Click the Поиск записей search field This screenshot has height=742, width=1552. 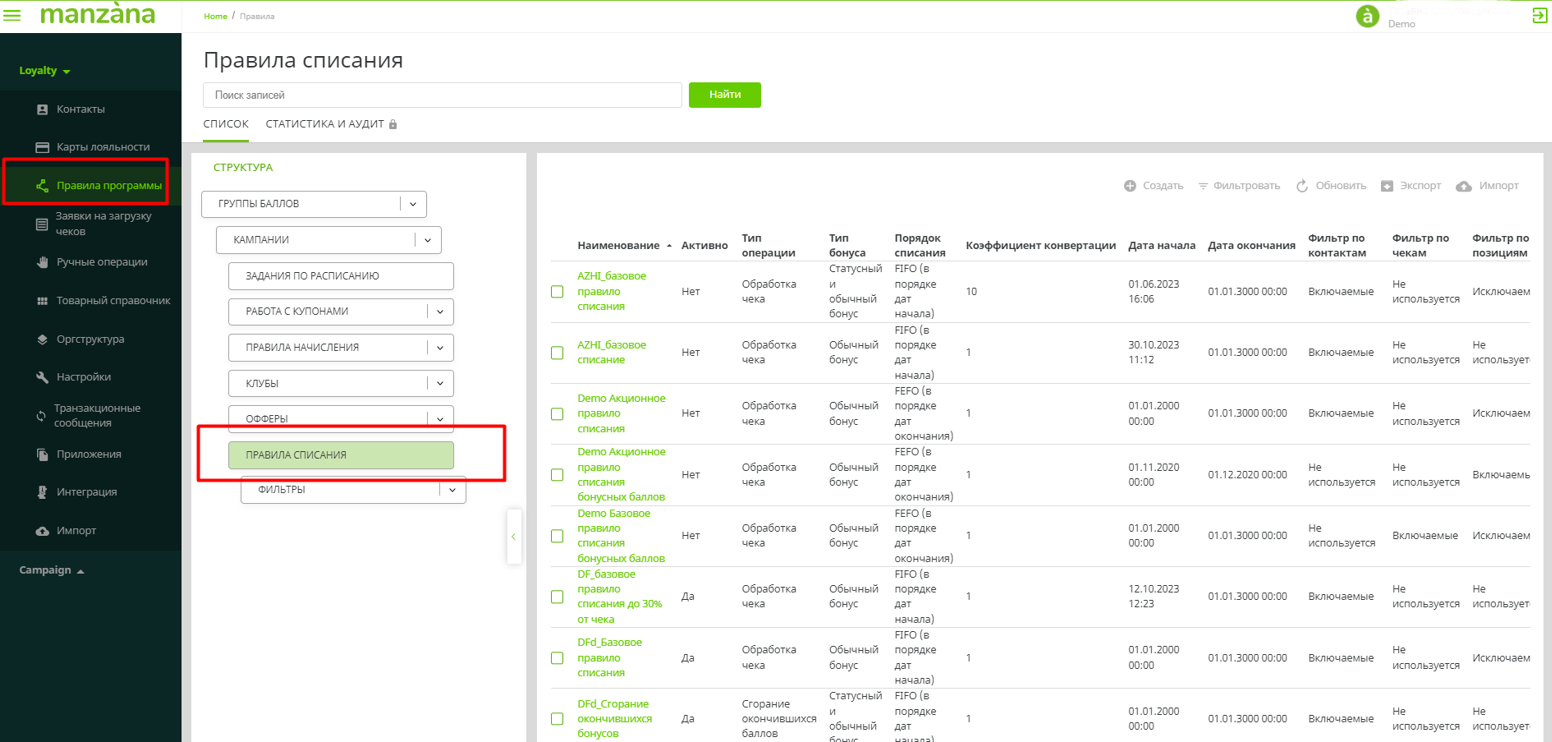(442, 95)
